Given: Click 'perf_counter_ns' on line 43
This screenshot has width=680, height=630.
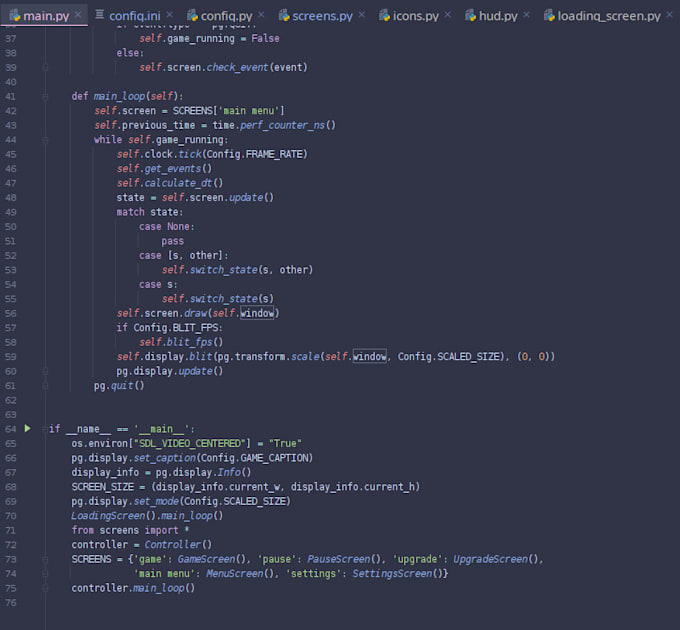Looking at the screenshot, I should pos(282,125).
